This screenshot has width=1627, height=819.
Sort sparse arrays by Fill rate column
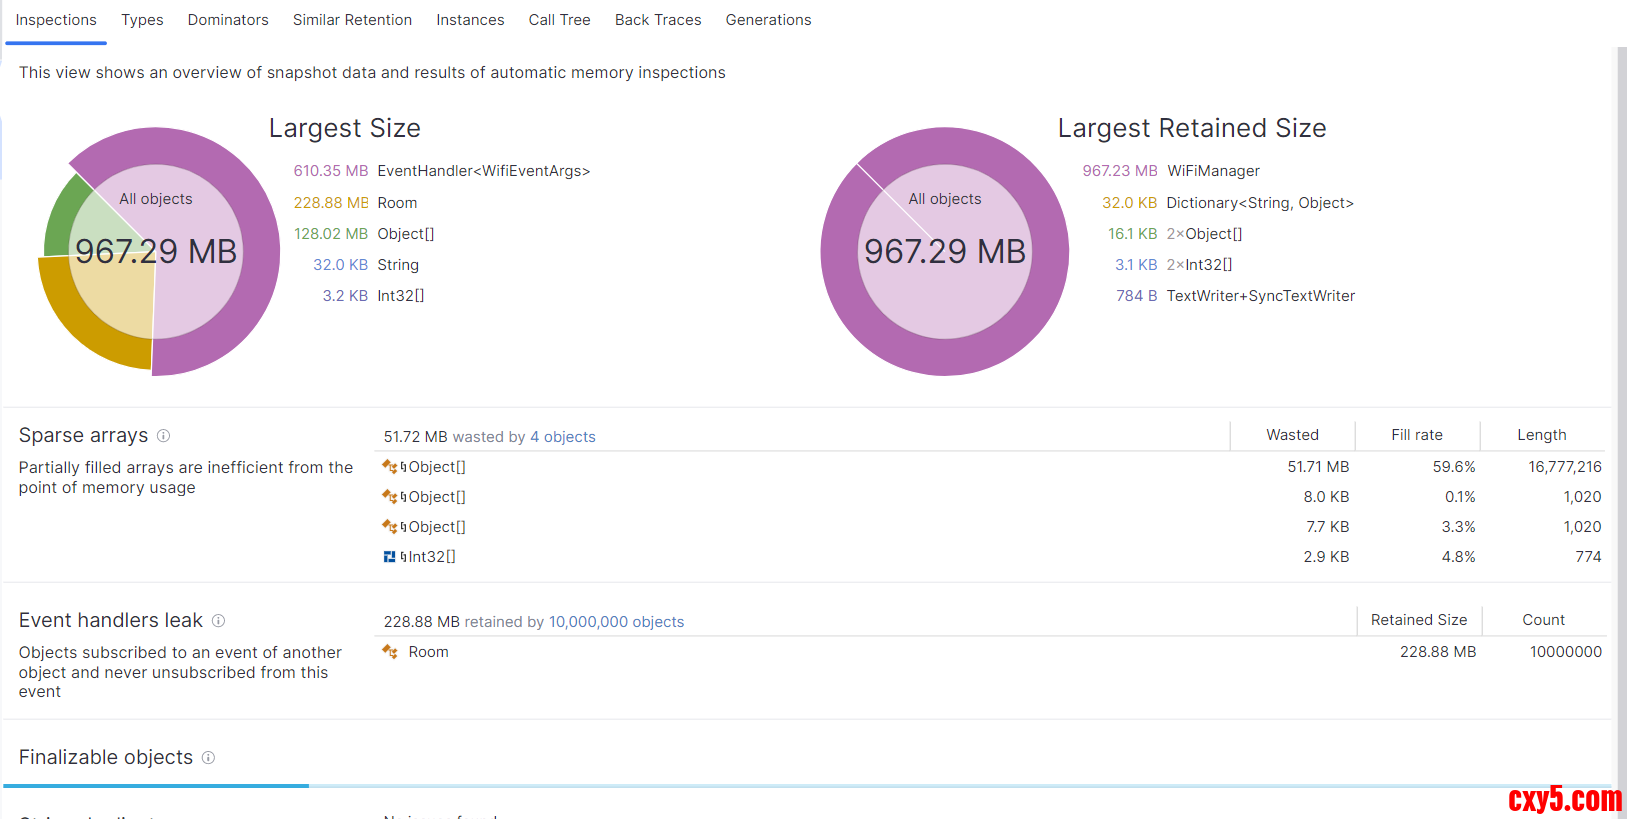(1416, 435)
